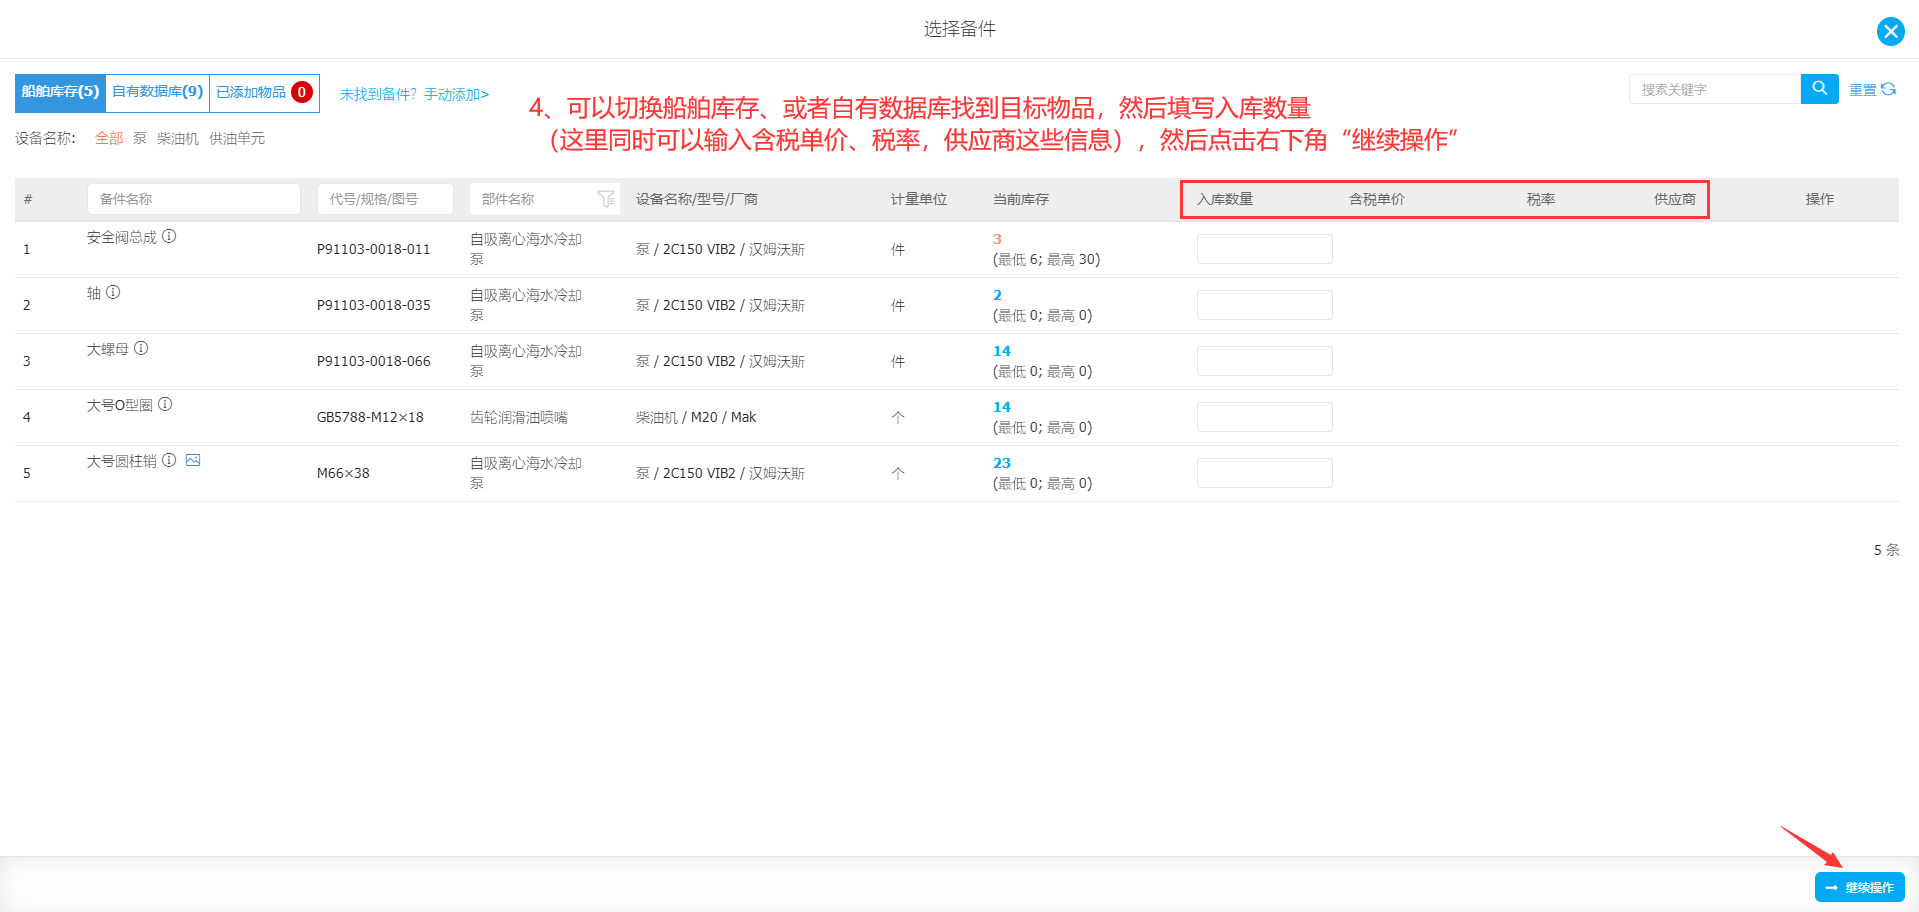Click stock value 14 of 大螺母

1002,351
